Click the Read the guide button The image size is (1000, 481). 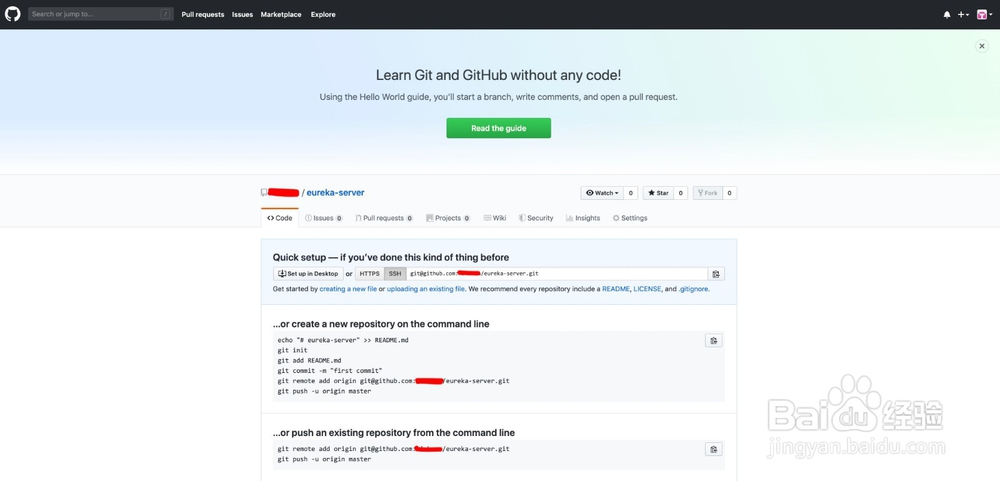pyautogui.click(x=499, y=128)
